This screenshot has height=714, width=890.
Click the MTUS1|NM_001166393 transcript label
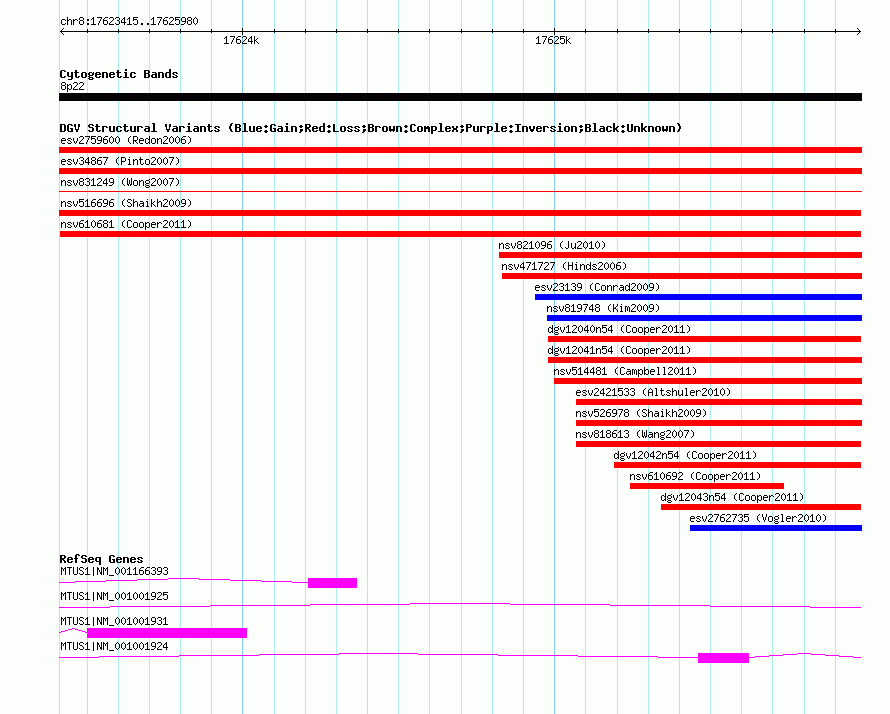pos(114,572)
